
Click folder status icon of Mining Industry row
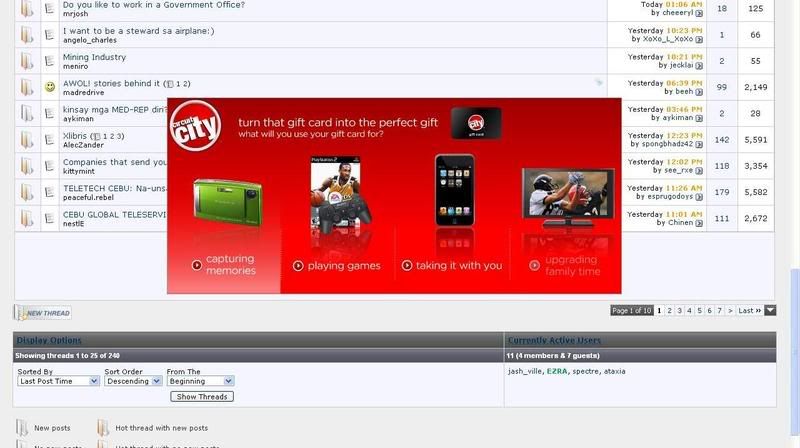[x=27, y=61]
